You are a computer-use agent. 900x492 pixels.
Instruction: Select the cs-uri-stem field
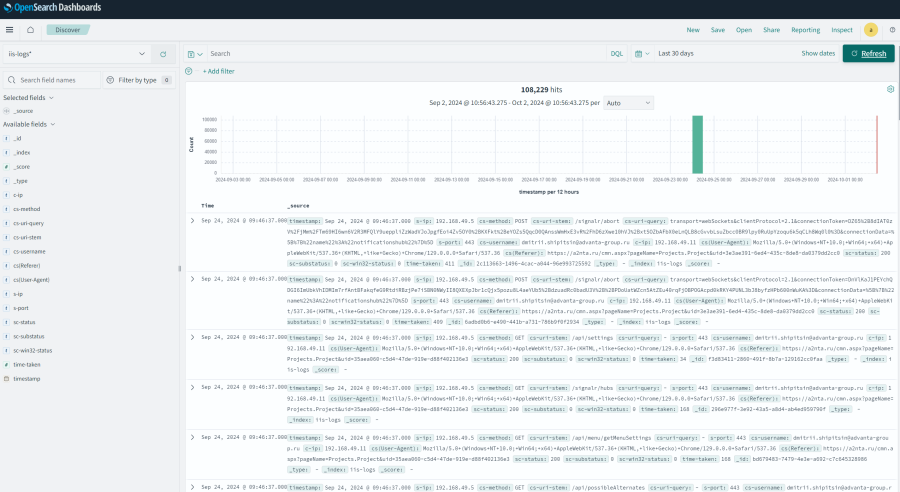click(x=27, y=237)
